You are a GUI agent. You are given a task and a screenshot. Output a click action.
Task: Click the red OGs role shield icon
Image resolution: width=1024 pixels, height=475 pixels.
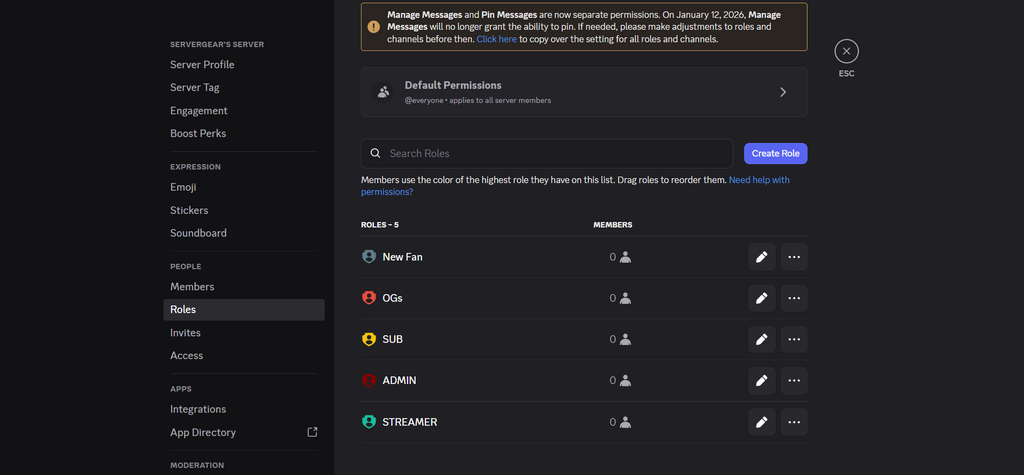pos(369,298)
